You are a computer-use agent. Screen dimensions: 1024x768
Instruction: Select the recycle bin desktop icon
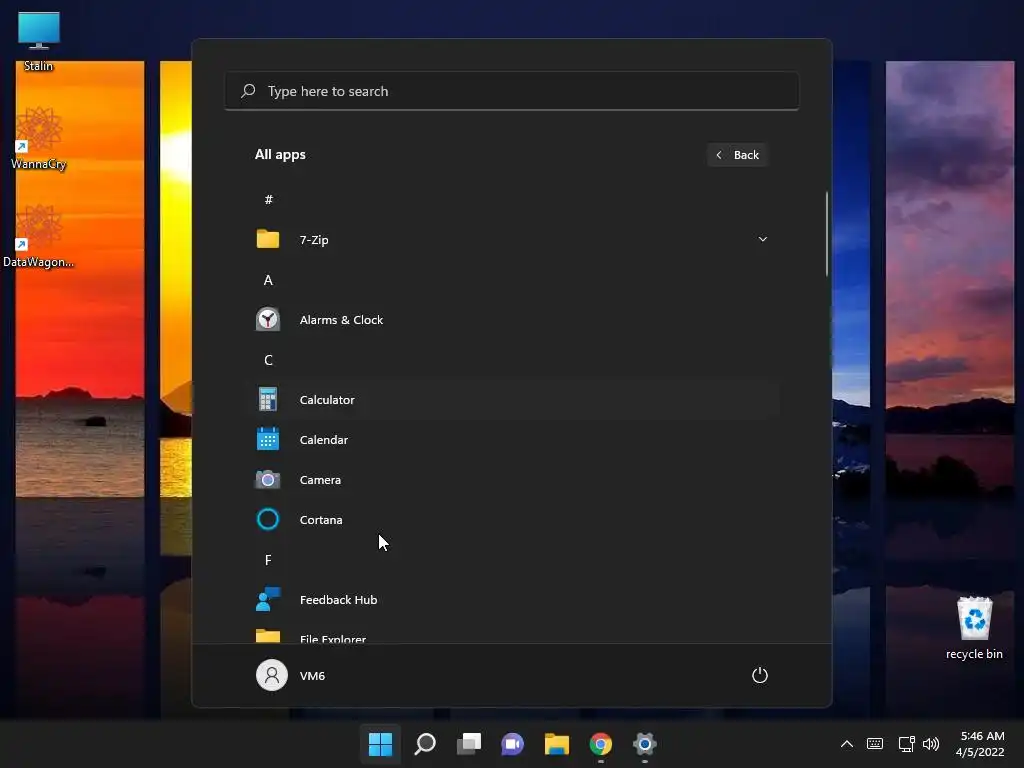974,627
